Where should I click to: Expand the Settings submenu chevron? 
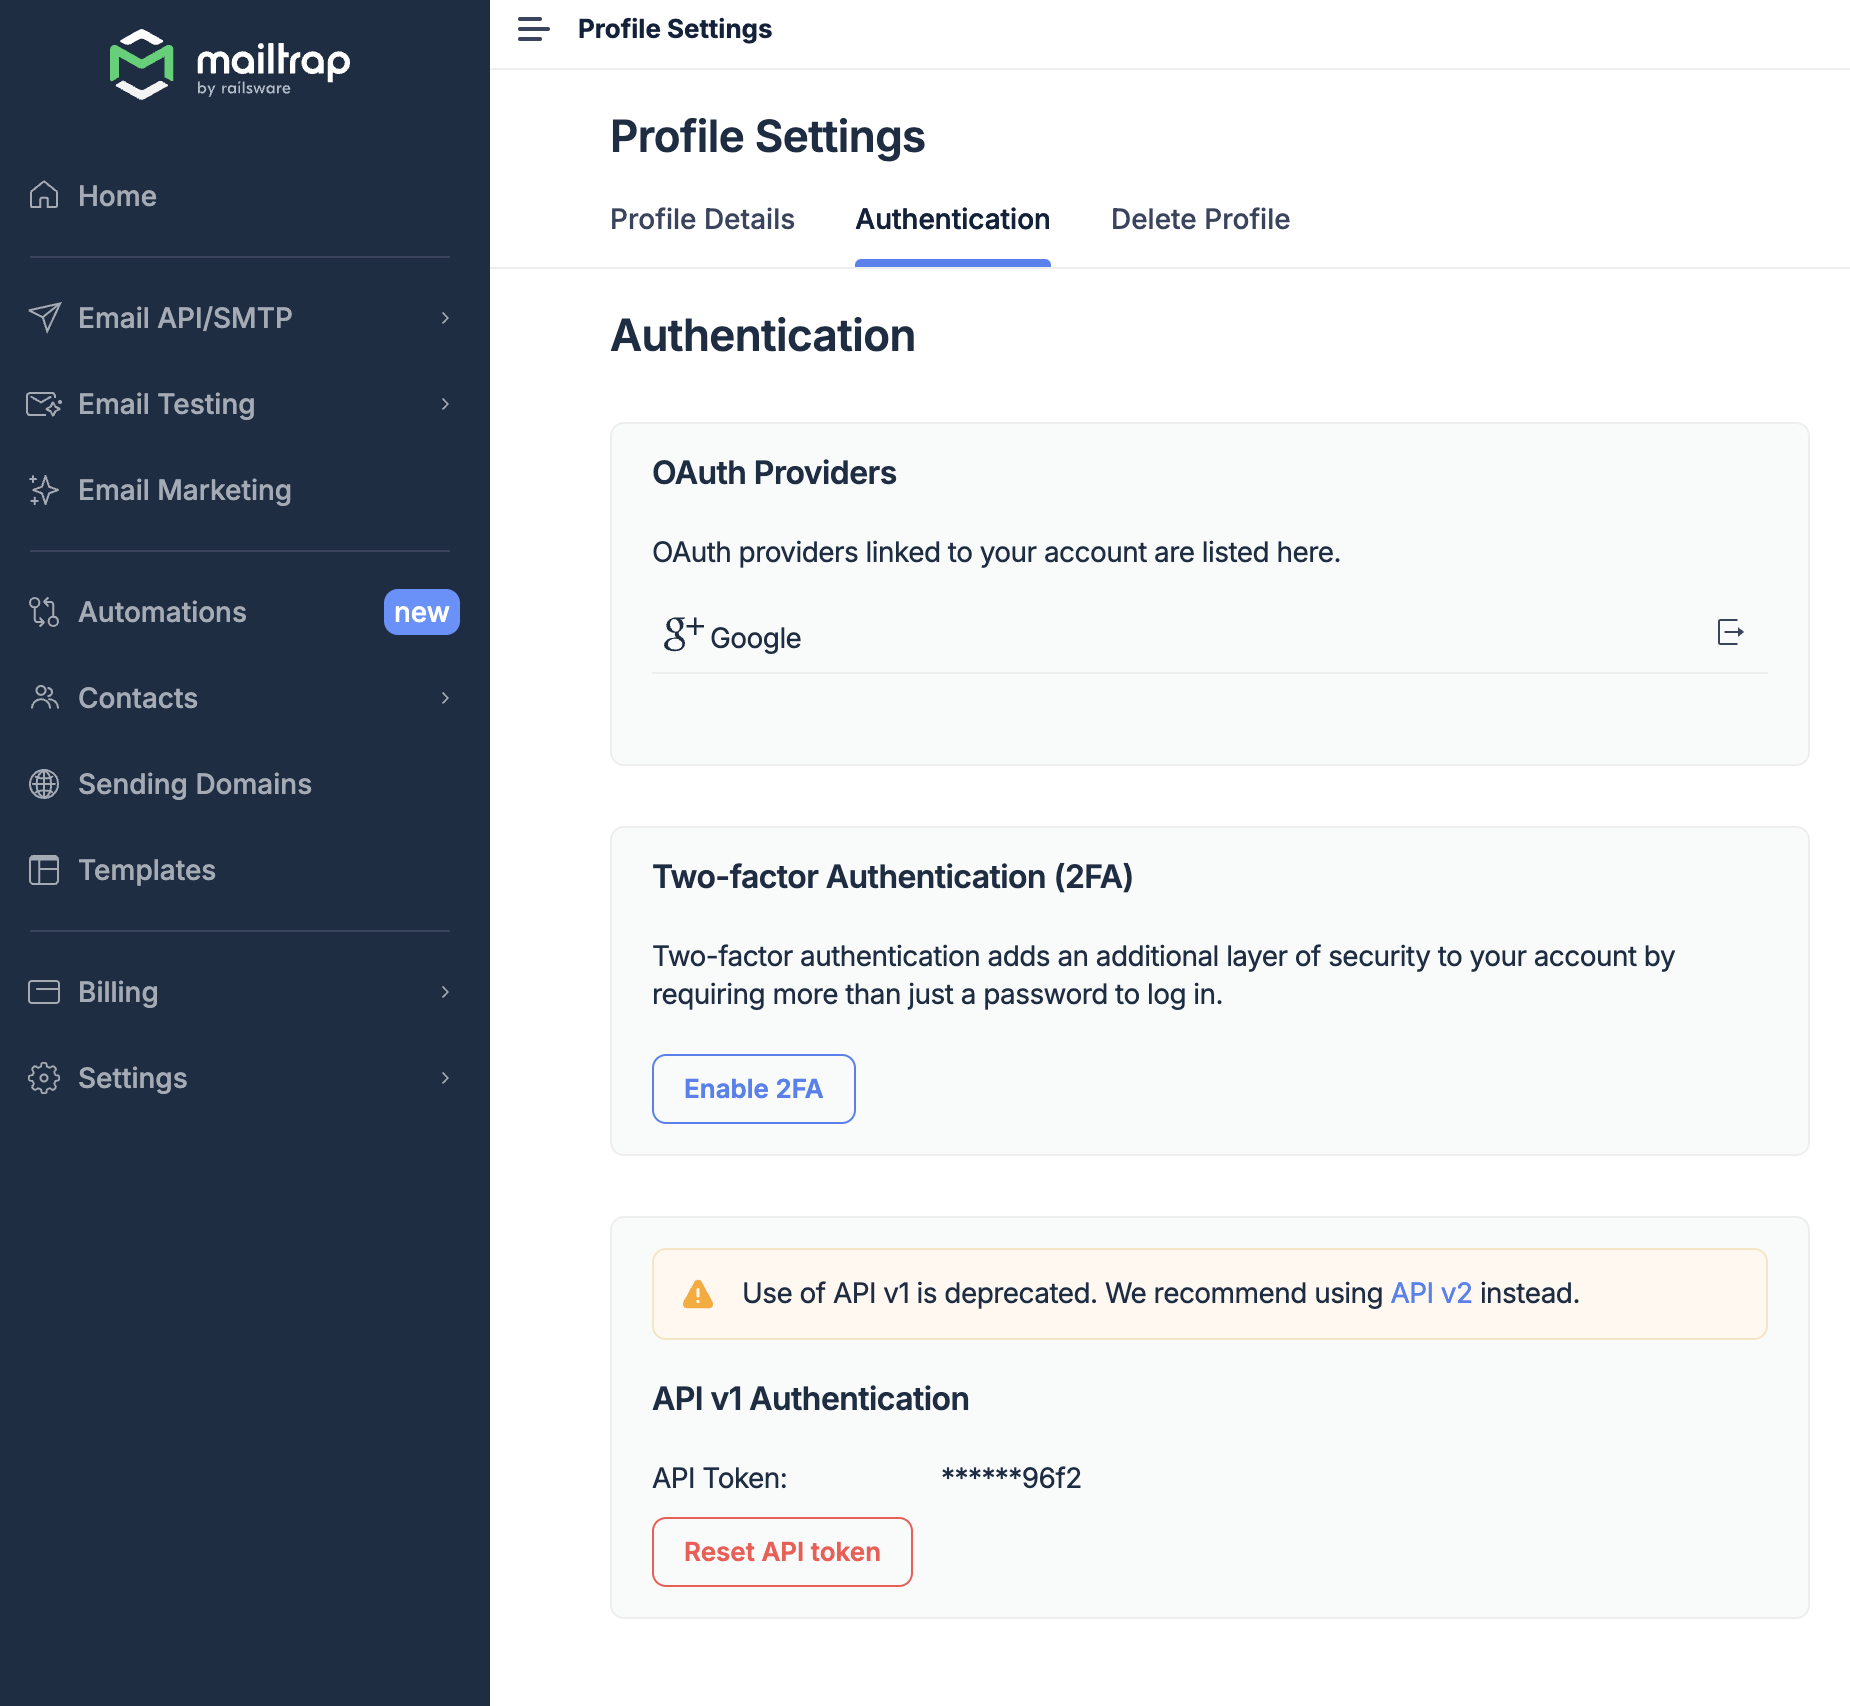pyautogui.click(x=445, y=1078)
